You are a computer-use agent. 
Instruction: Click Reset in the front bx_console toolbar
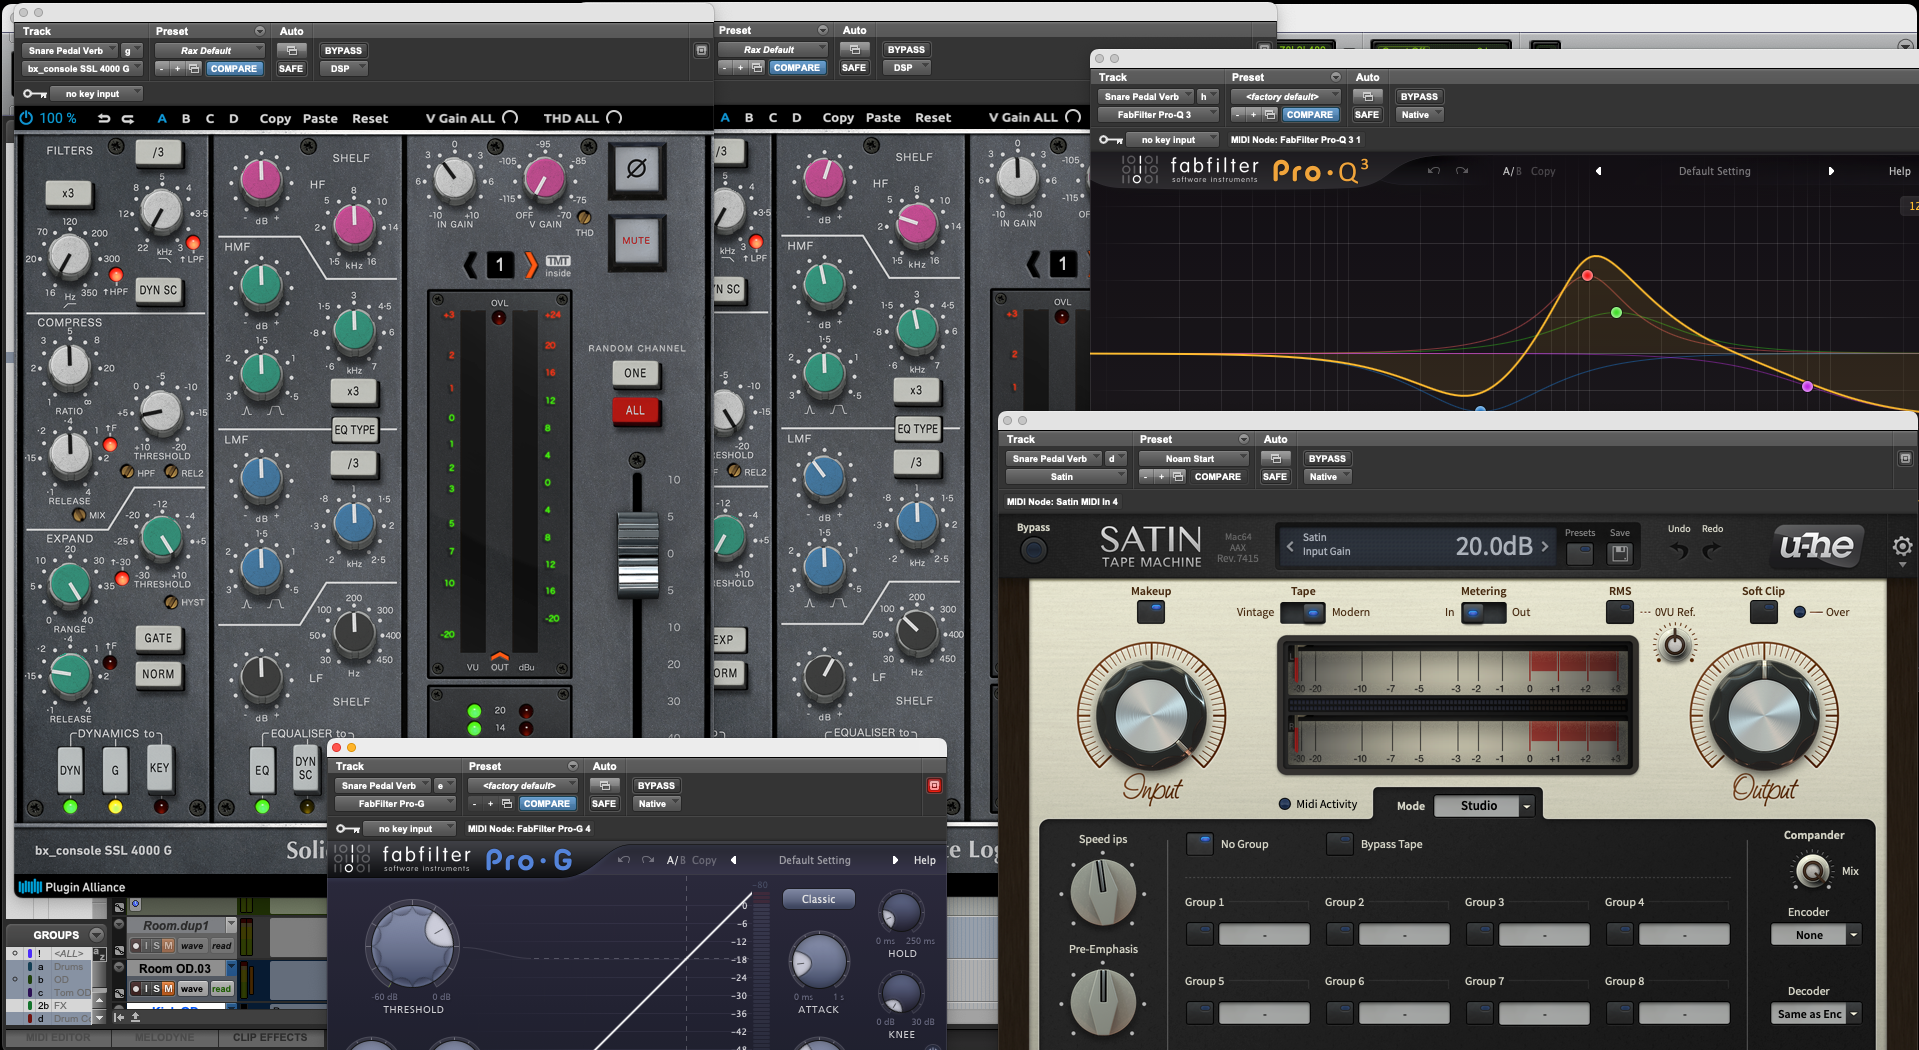coord(370,118)
